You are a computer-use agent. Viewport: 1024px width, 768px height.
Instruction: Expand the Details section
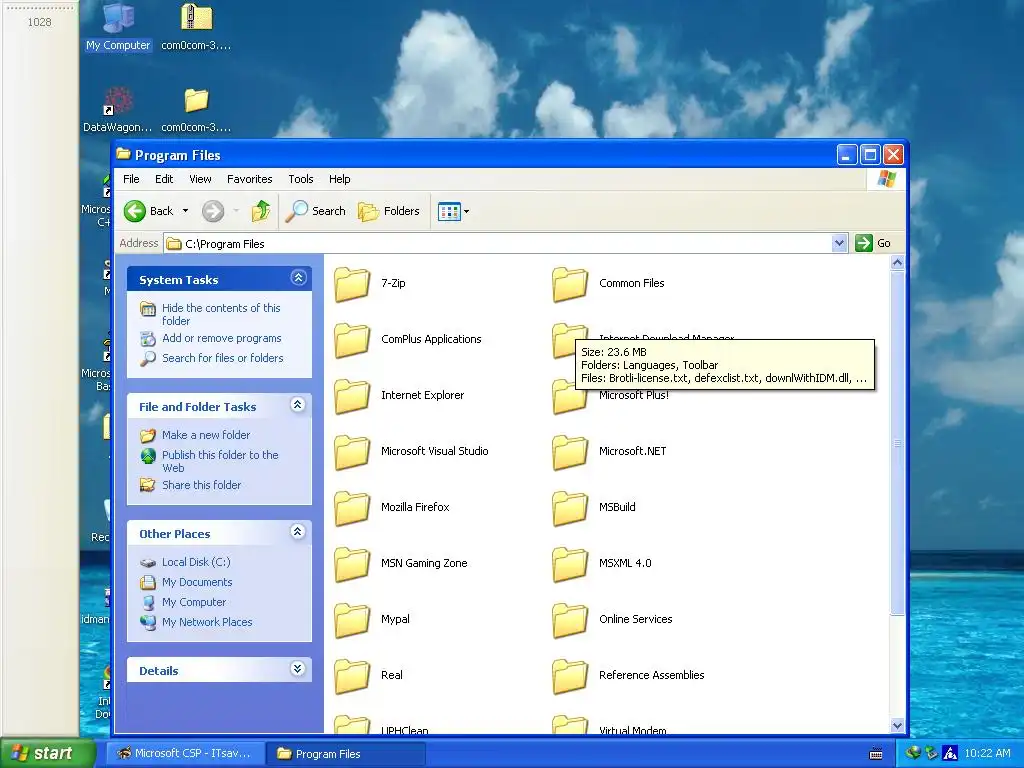point(298,669)
